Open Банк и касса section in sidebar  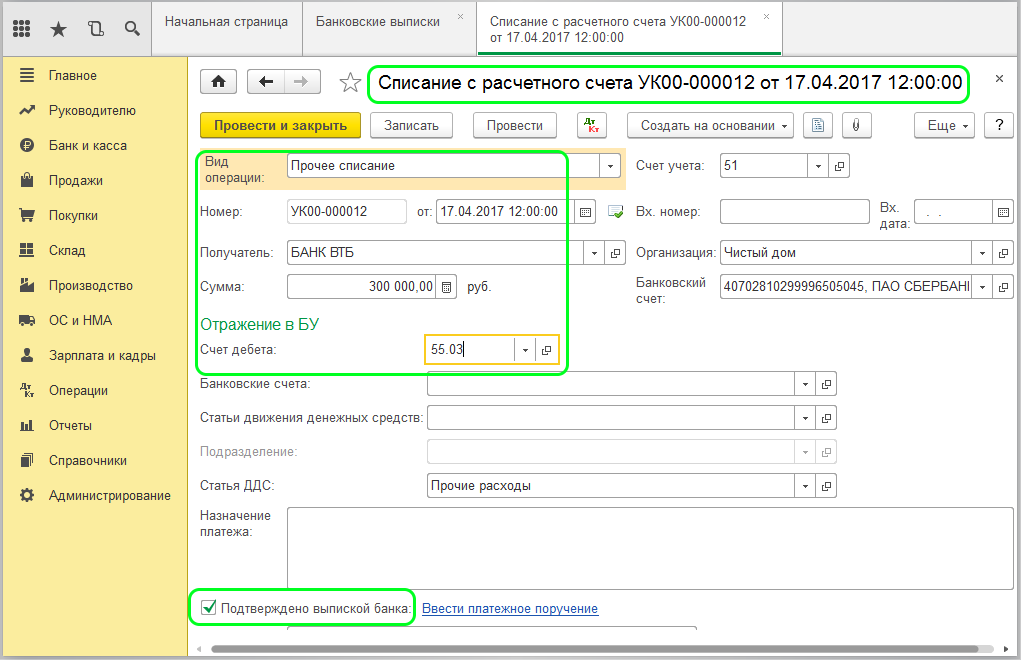pyautogui.click(x=87, y=145)
